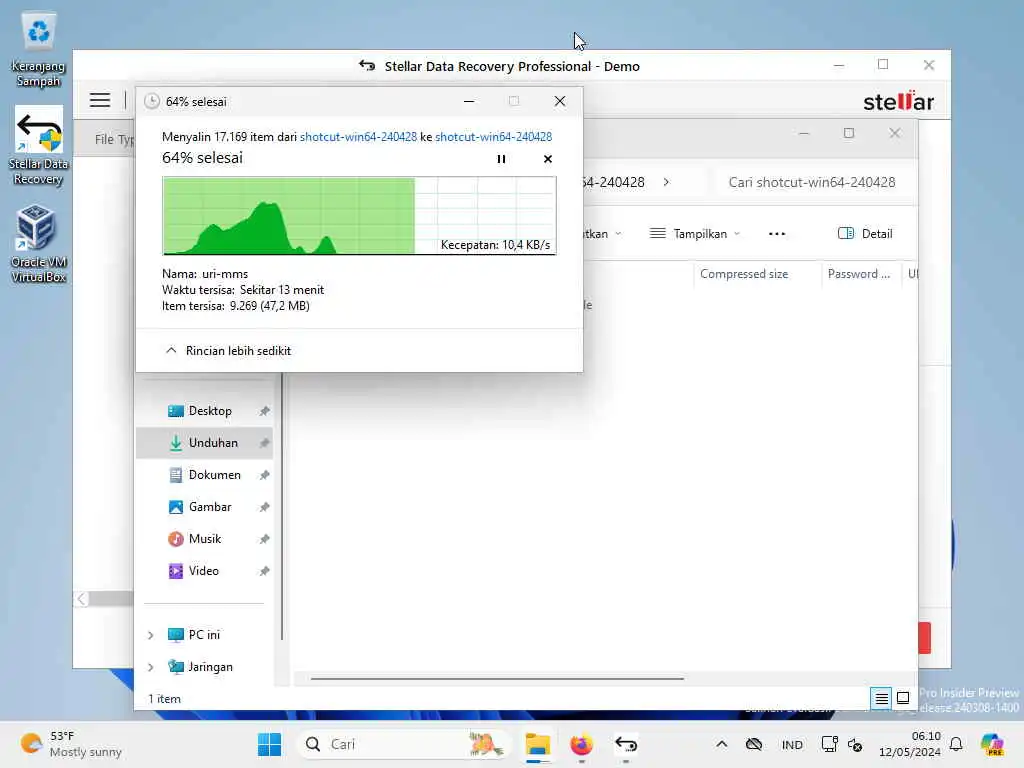
Task: Open Stellar Data Recovery desktop shortcut
Action: click(x=39, y=146)
